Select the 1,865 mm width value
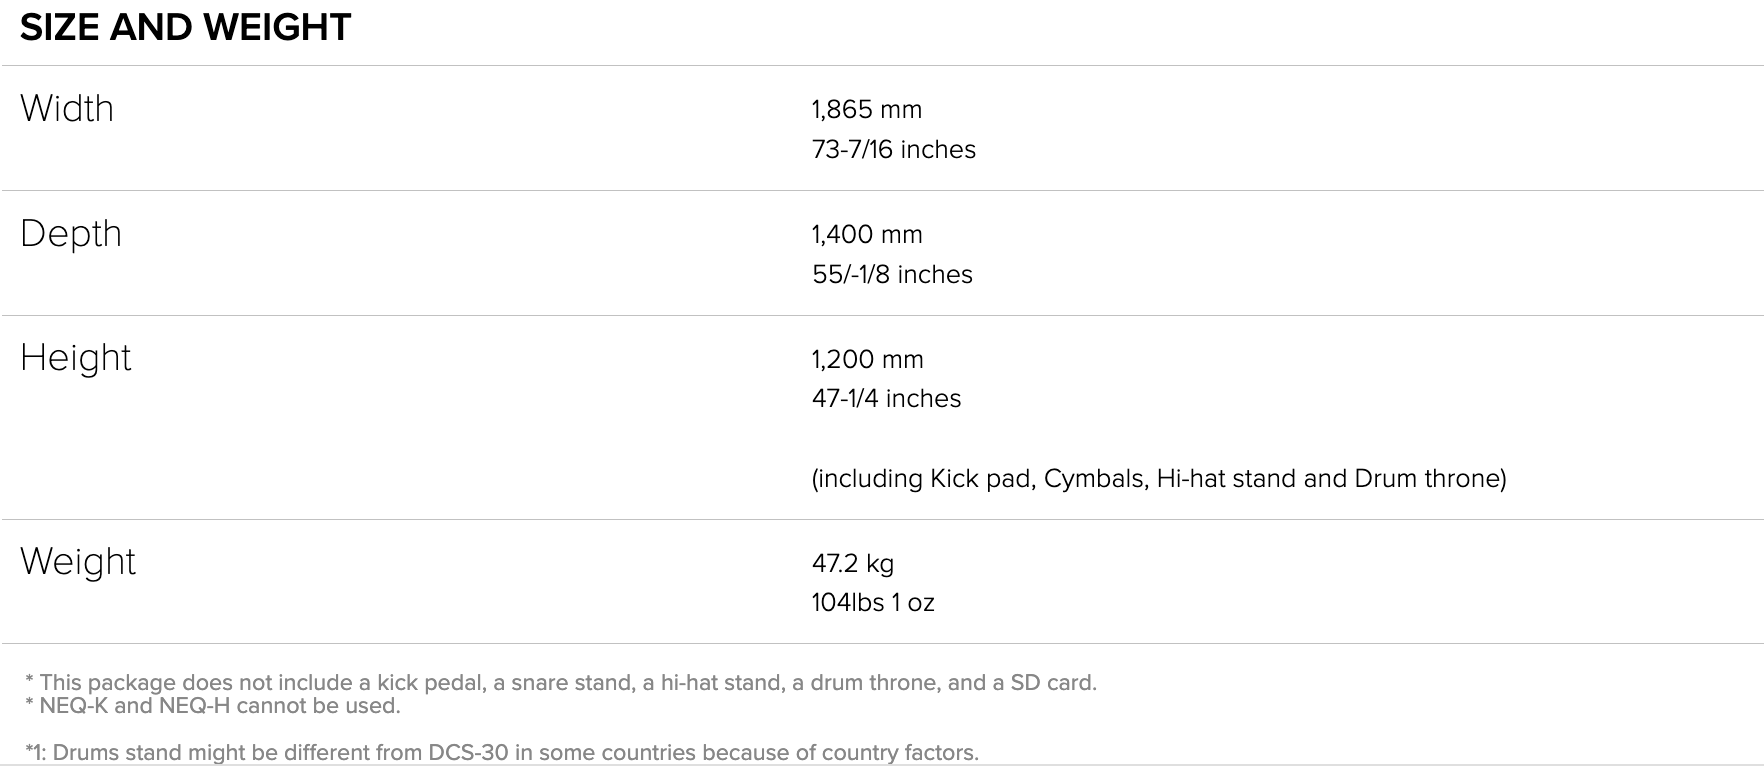The width and height of the screenshot is (1764, 766). [866, 109]
